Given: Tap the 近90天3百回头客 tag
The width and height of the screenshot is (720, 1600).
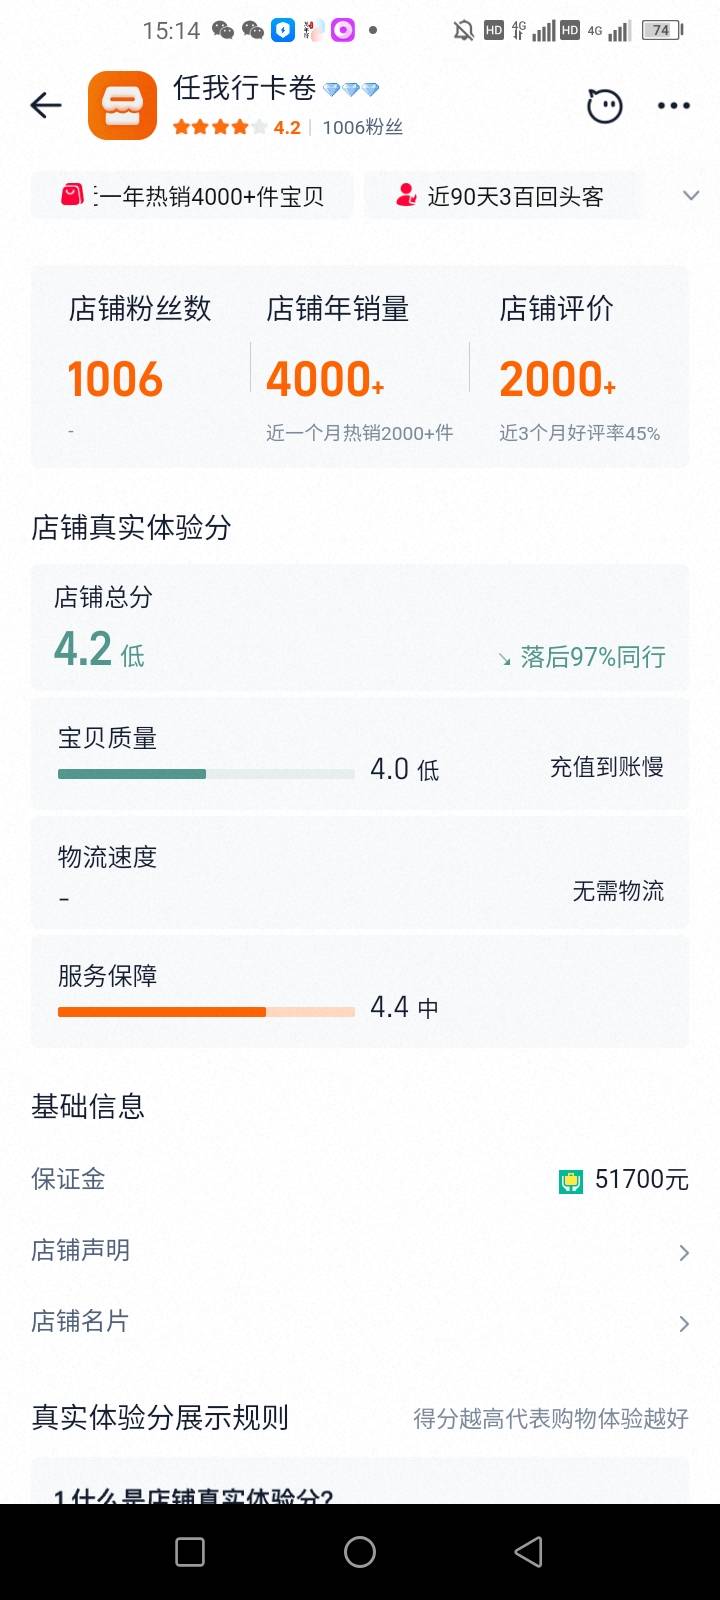Looking at the screenshot, I should click(503, 196).
